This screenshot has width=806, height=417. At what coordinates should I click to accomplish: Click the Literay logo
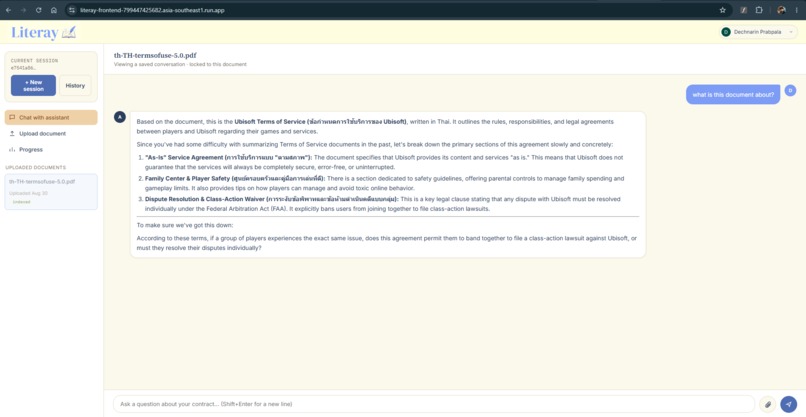[x=44, y=32]
